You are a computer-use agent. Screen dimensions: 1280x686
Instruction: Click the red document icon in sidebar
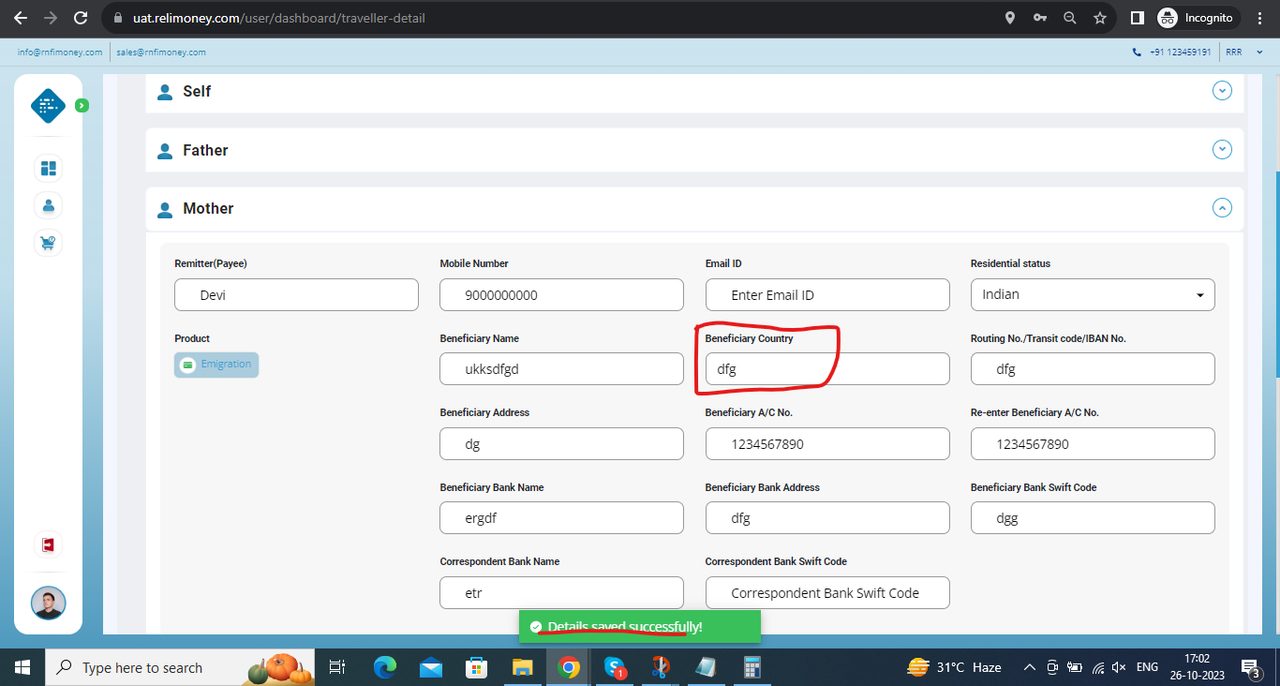tap(48, 544)
